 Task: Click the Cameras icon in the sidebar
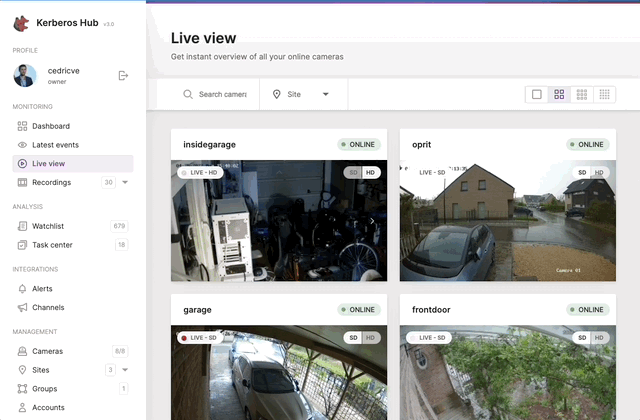tap(22, 351)
